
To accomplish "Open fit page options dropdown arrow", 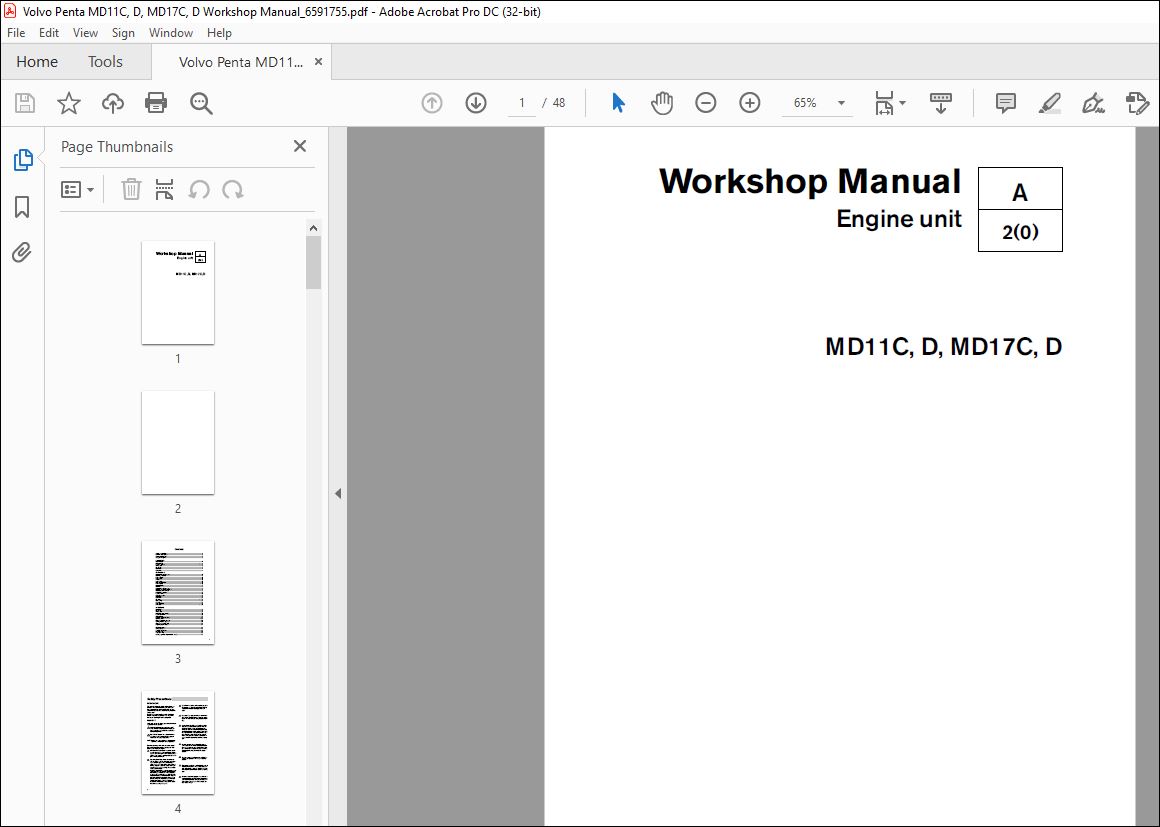I will 902,103.
